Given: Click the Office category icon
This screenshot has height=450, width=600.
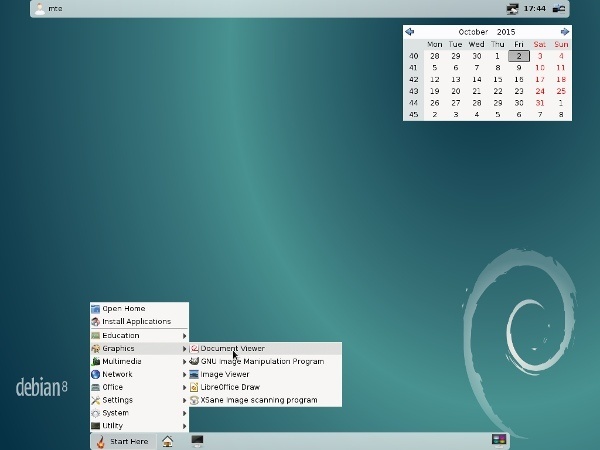Looking at the screenshot, I should pos(96,387).
